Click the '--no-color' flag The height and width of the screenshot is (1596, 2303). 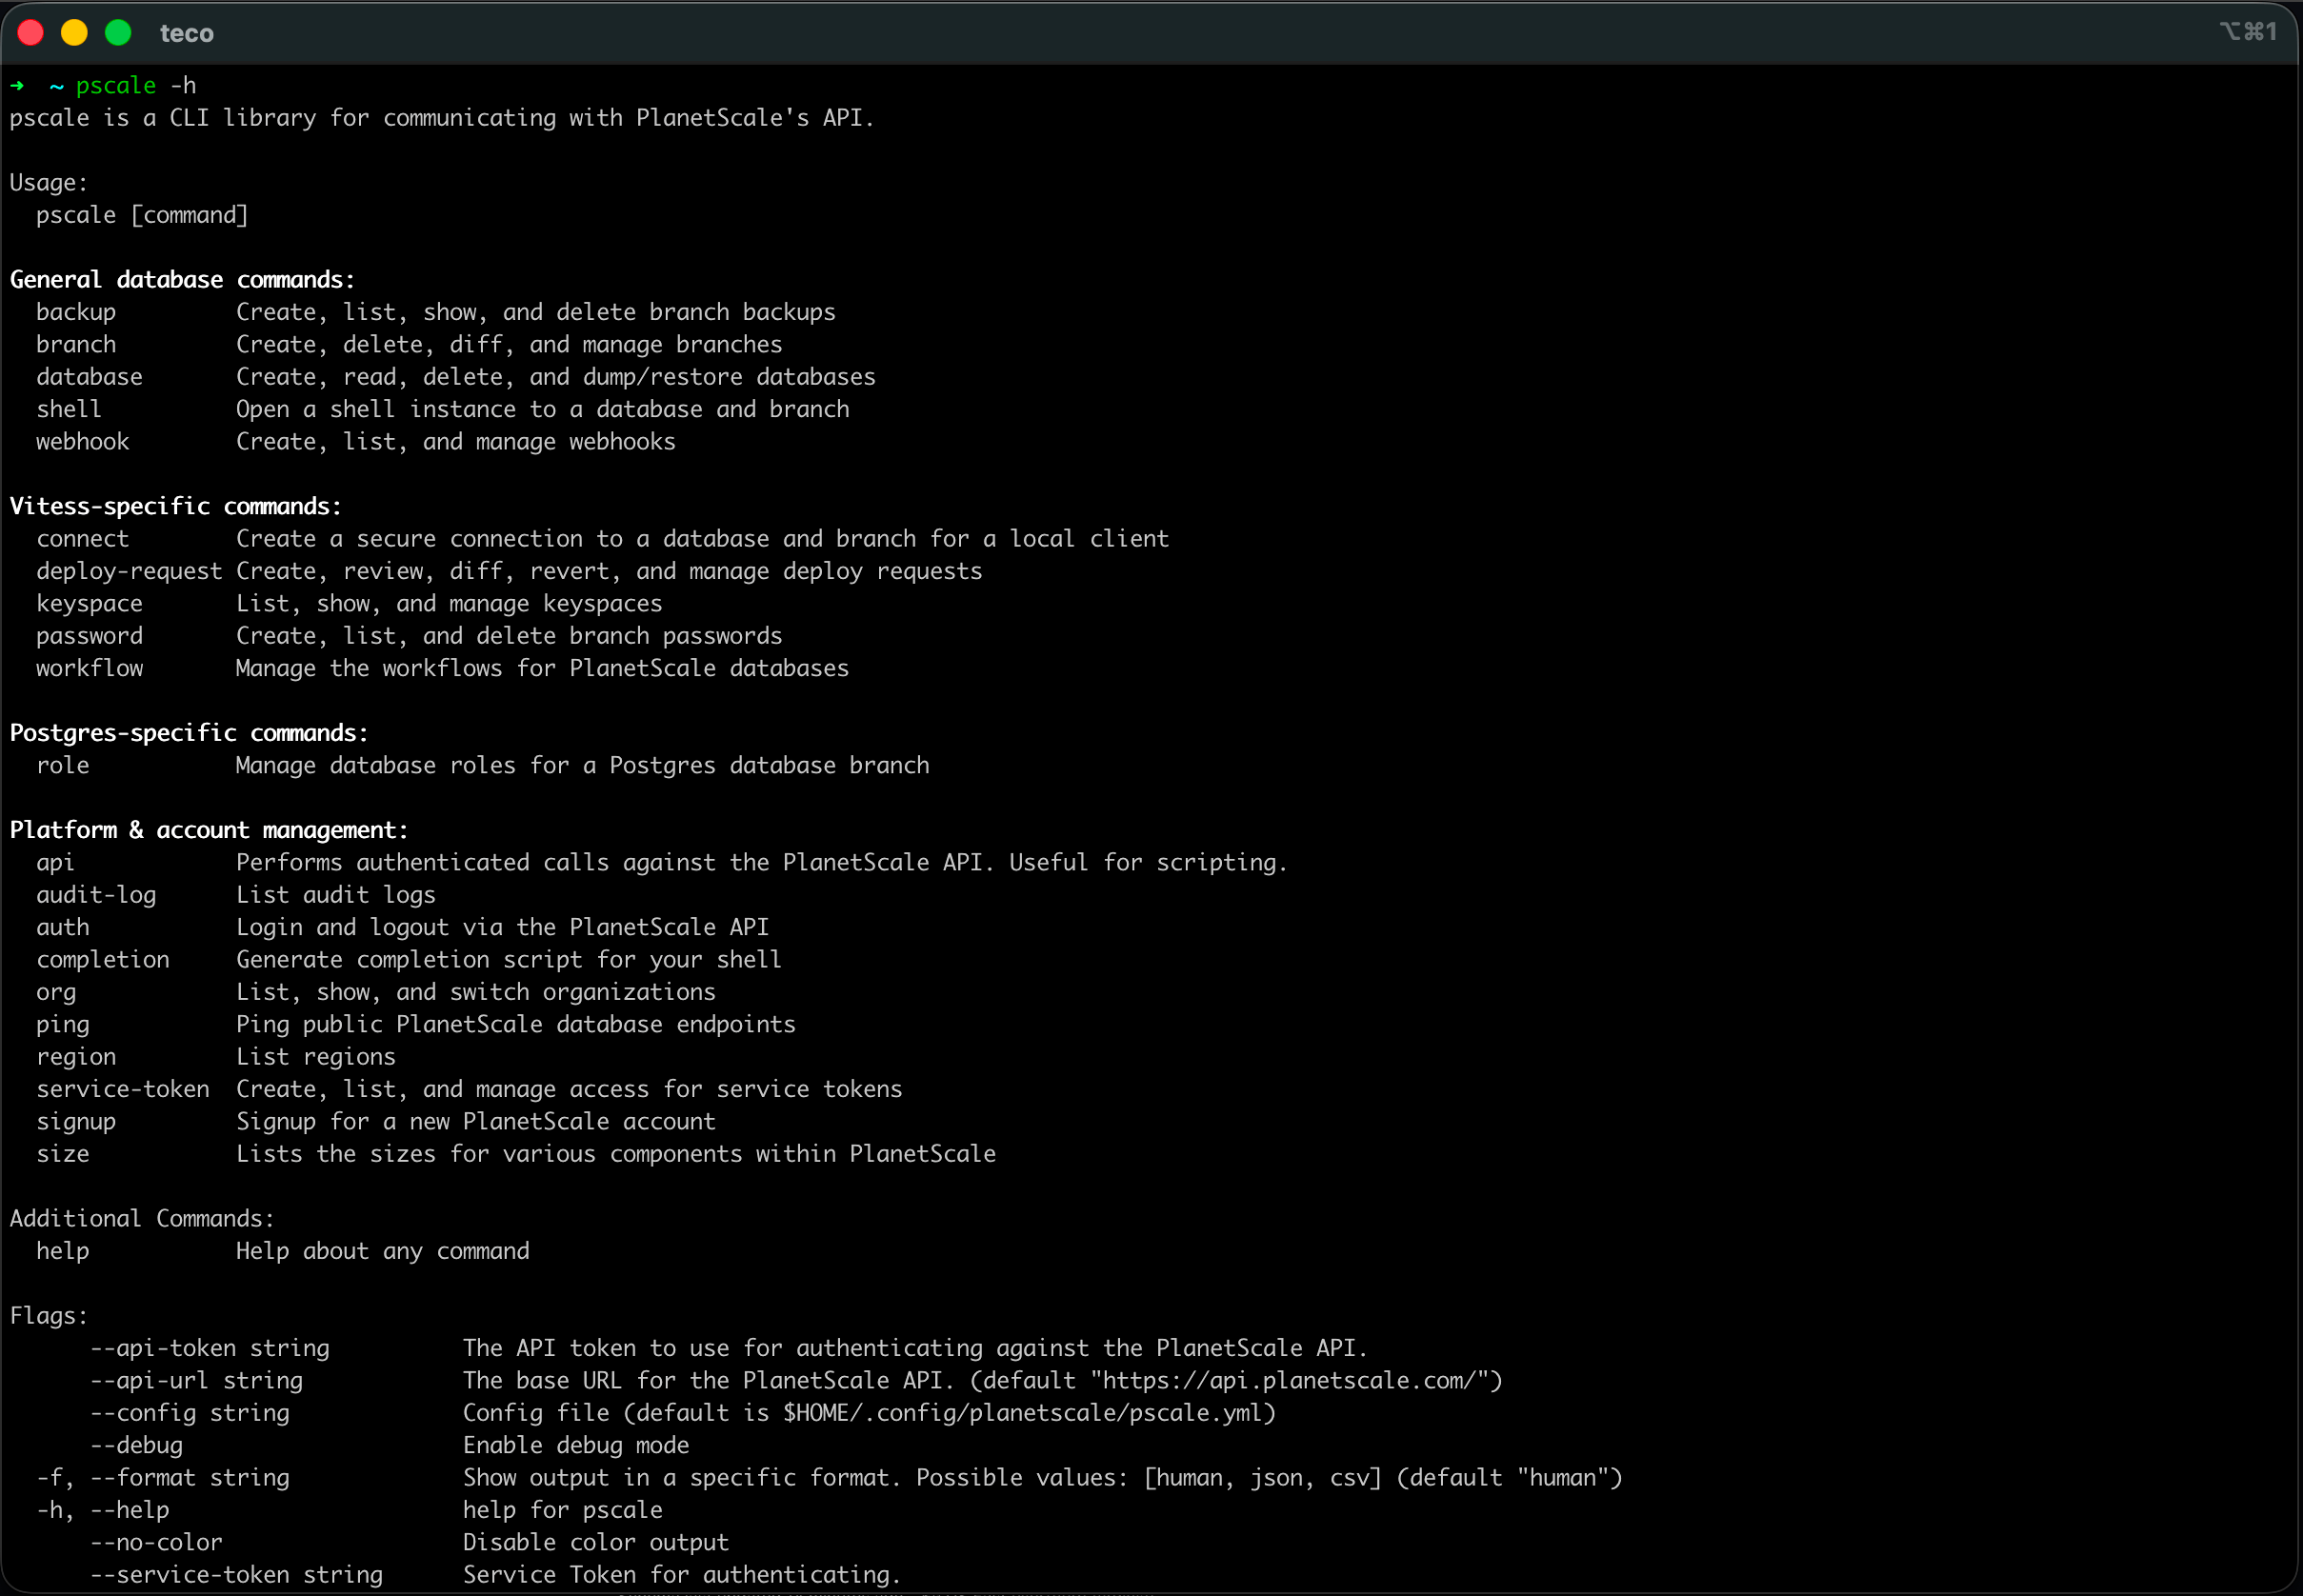point(157,1543)
